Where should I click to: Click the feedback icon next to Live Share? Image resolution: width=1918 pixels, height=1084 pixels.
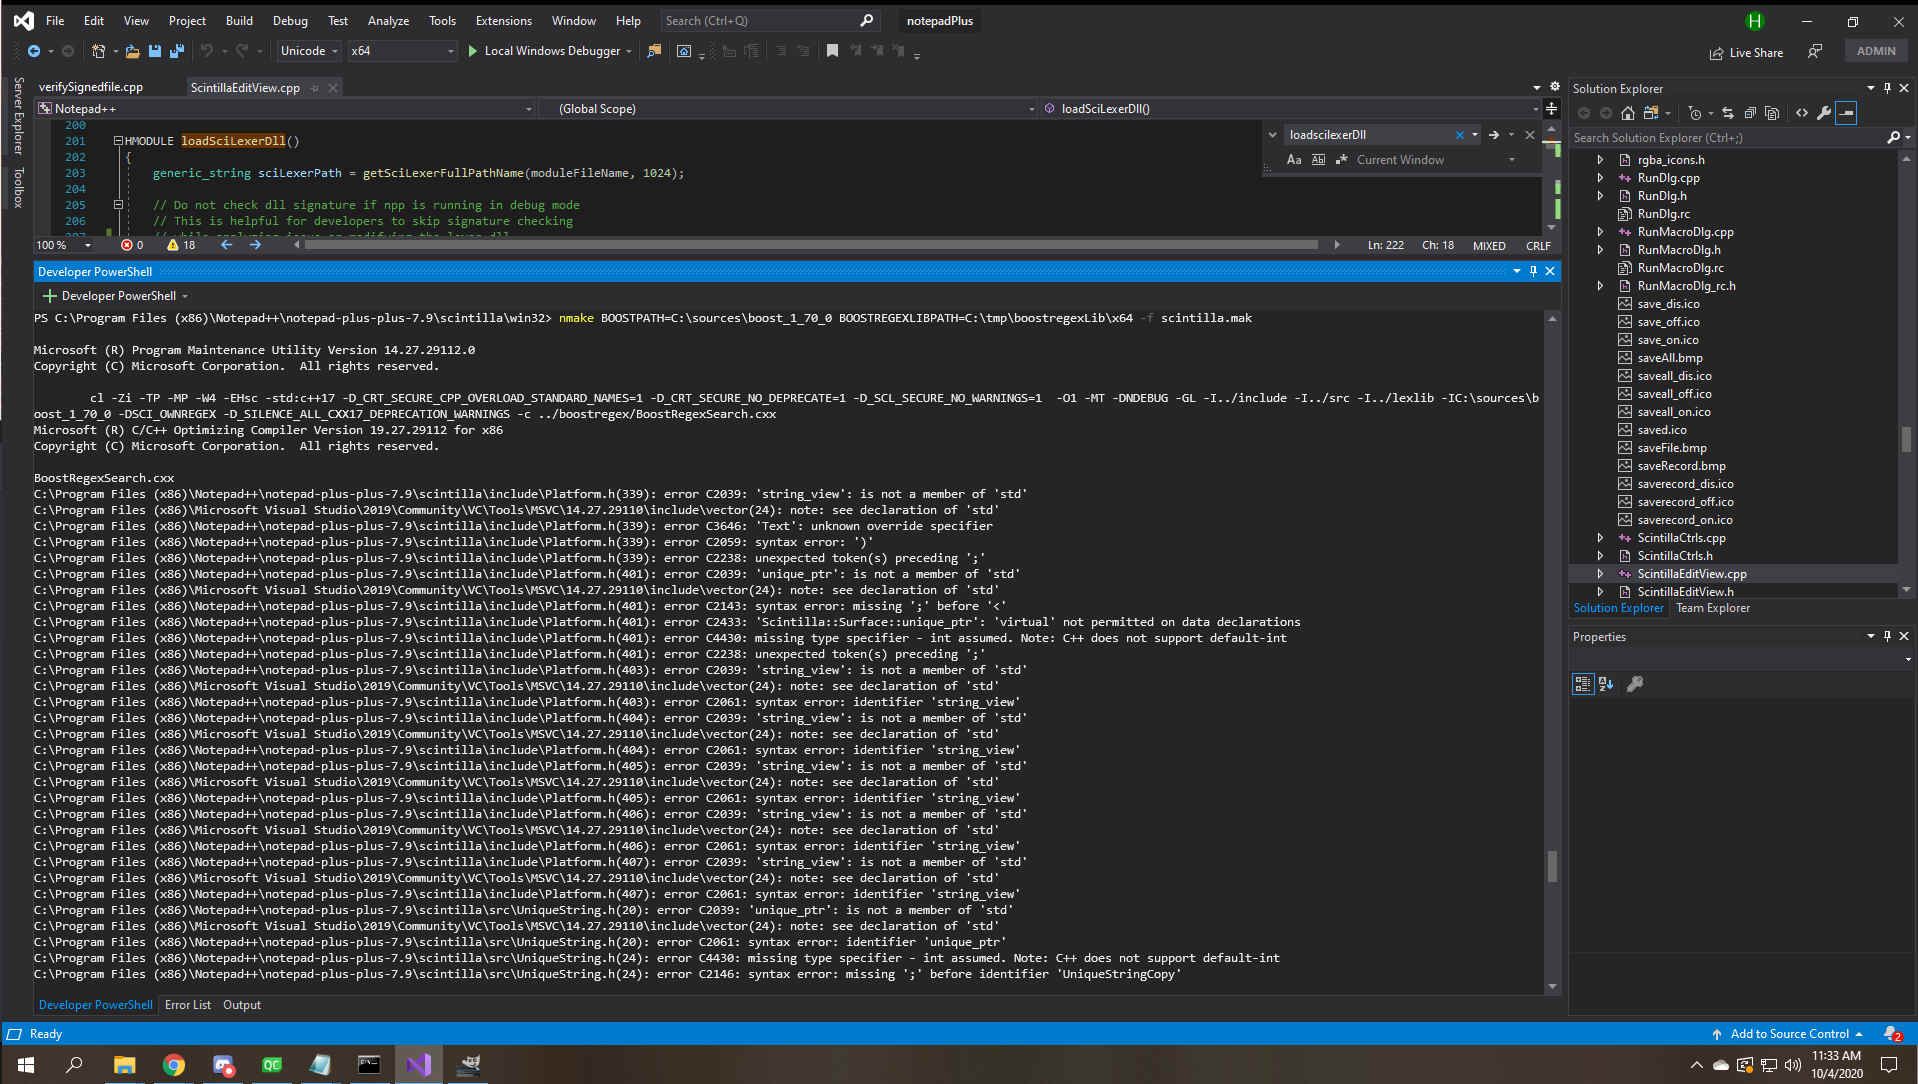tap(1815, 51)
